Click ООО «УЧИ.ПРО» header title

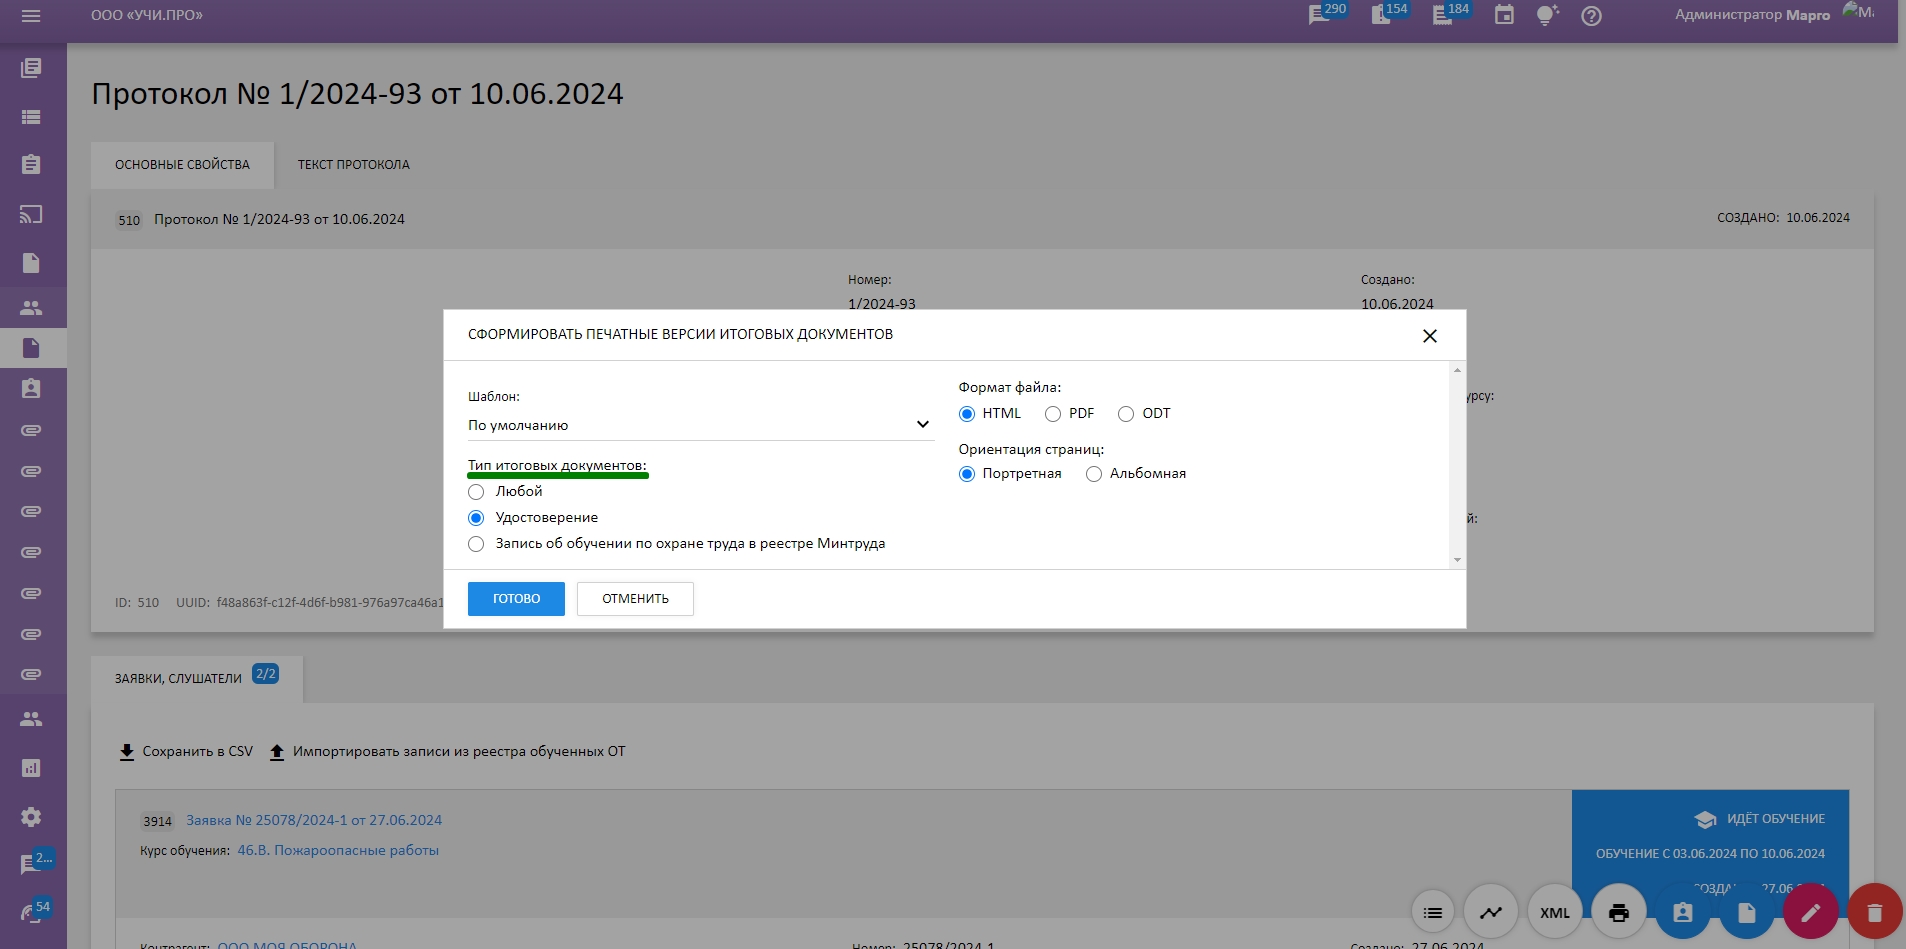tap(147, 15)
